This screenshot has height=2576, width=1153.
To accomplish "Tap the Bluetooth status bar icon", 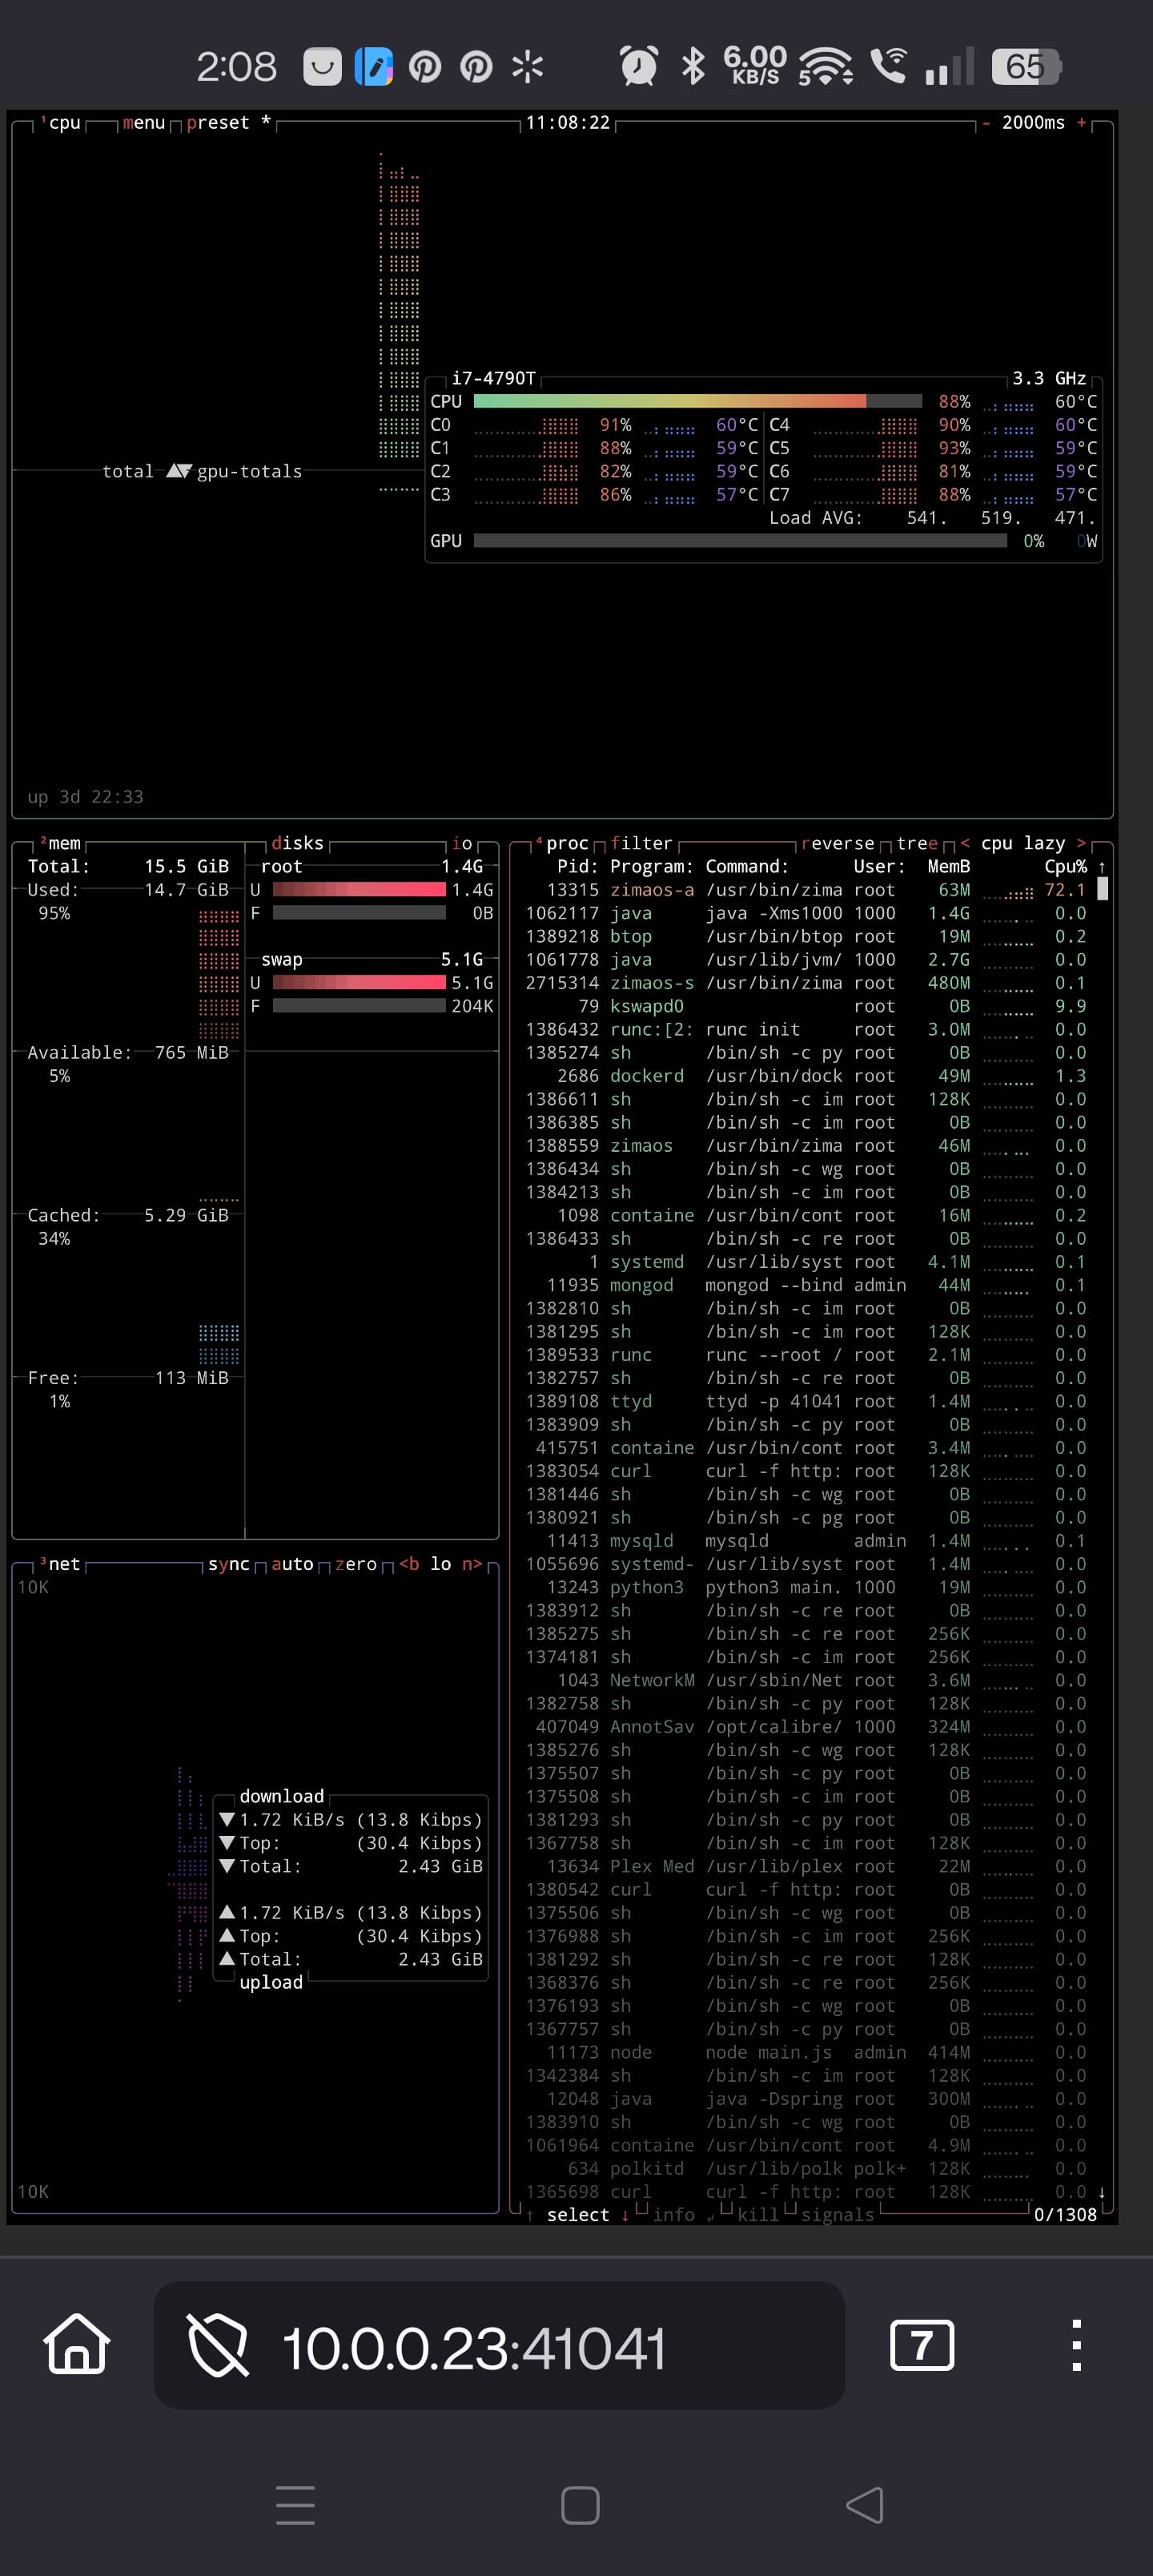I will 693,66.
